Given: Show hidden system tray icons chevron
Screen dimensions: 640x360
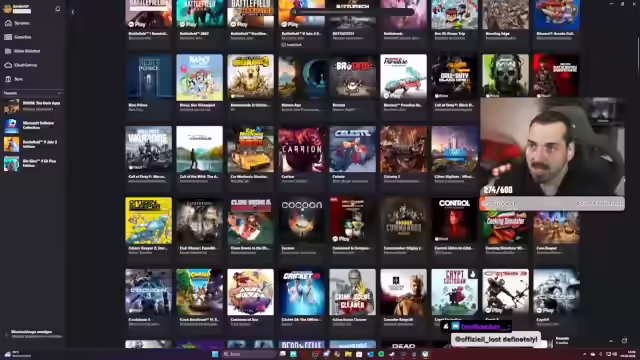Looking at the screenshot, I should 584,354.
